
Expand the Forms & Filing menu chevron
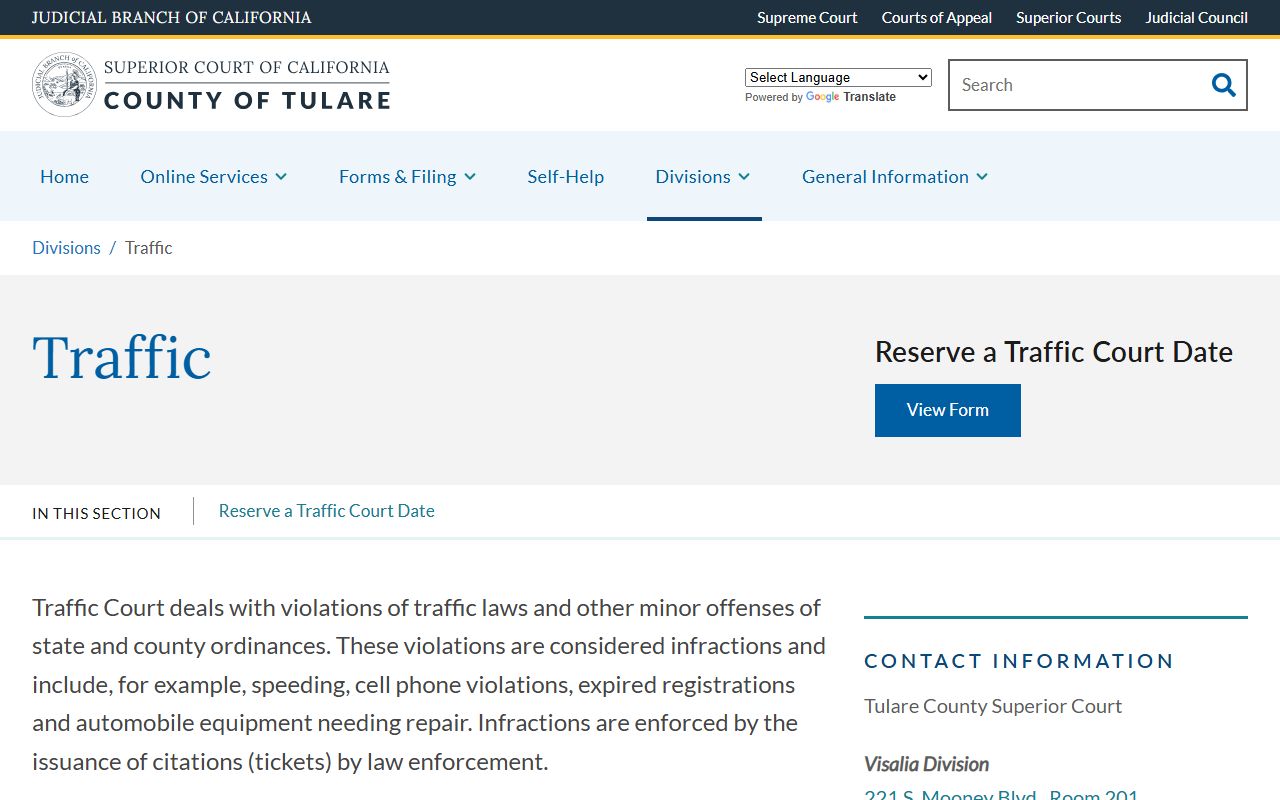click(470, 177)
